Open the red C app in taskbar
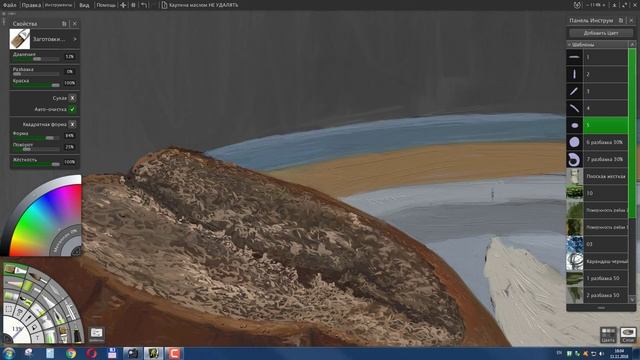Screen dimensions: 640x360 tap(174, 353)
